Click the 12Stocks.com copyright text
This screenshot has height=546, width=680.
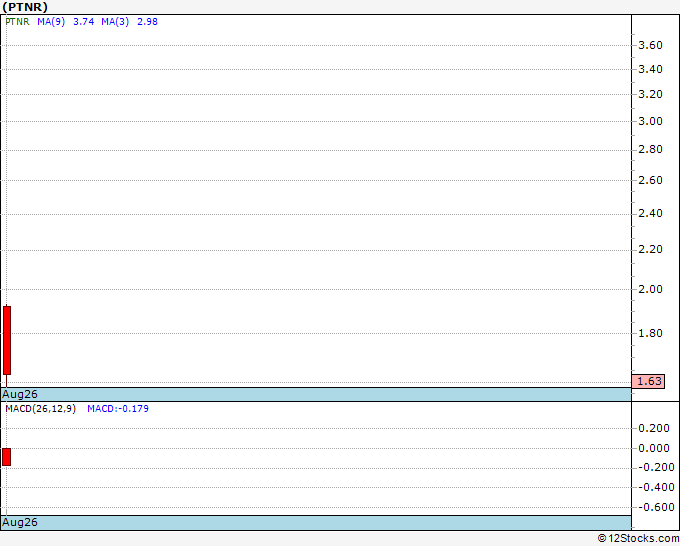638,539
